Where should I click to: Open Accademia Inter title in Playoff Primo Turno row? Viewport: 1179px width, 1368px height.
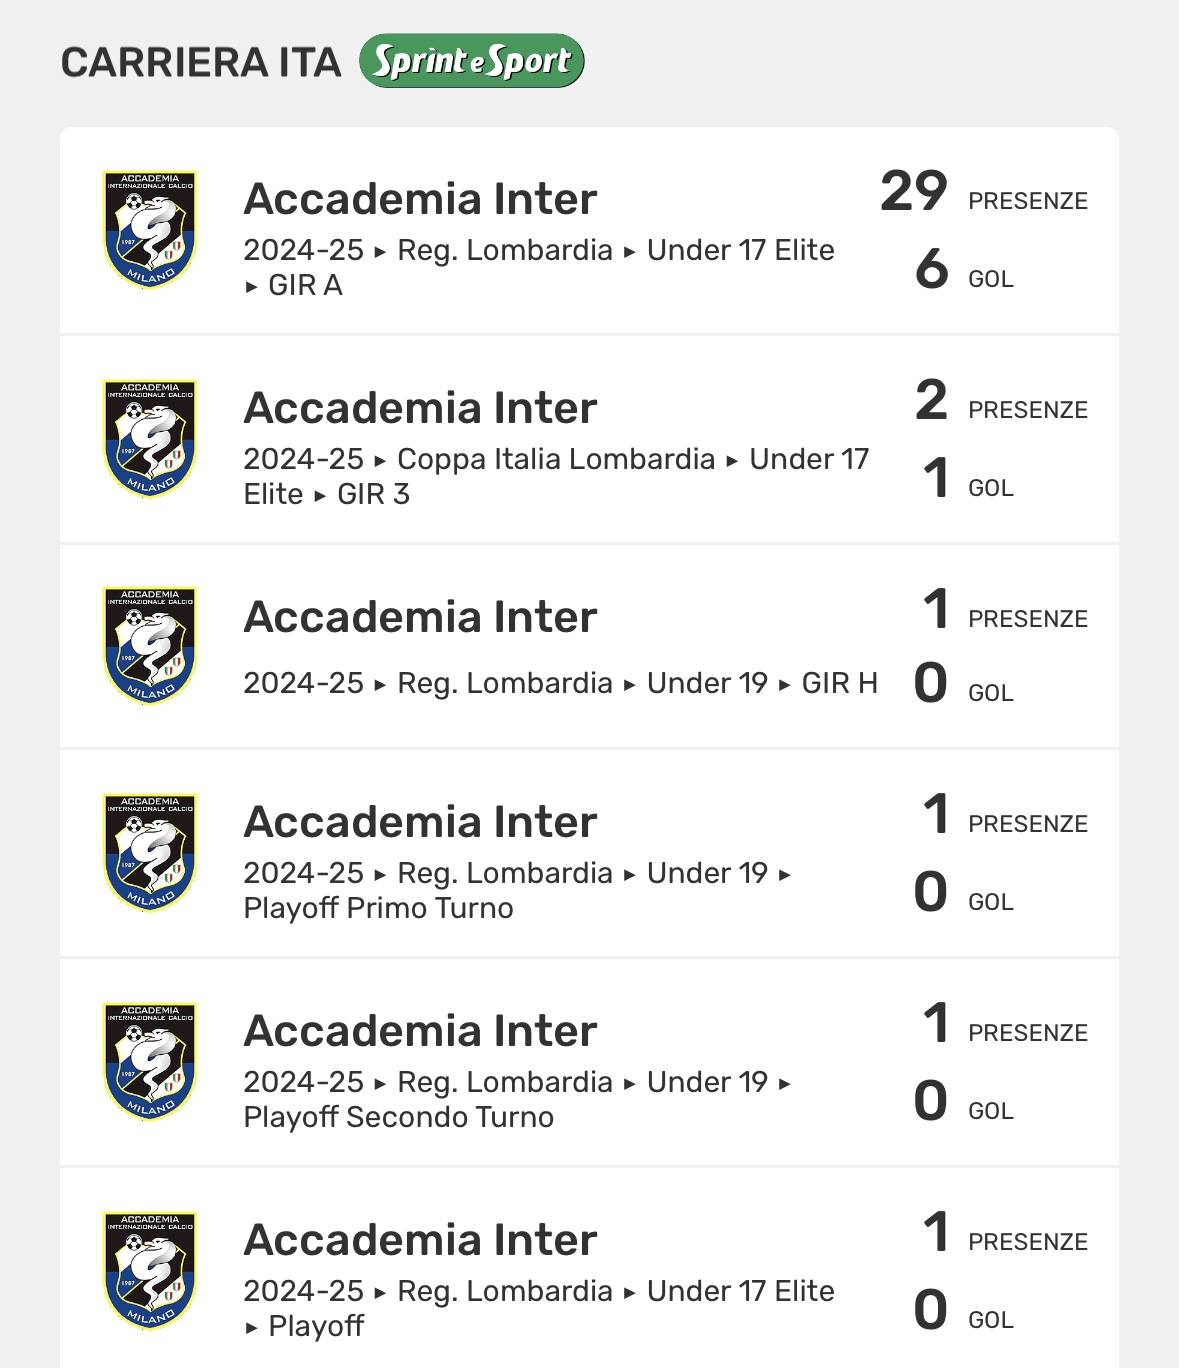420,822
